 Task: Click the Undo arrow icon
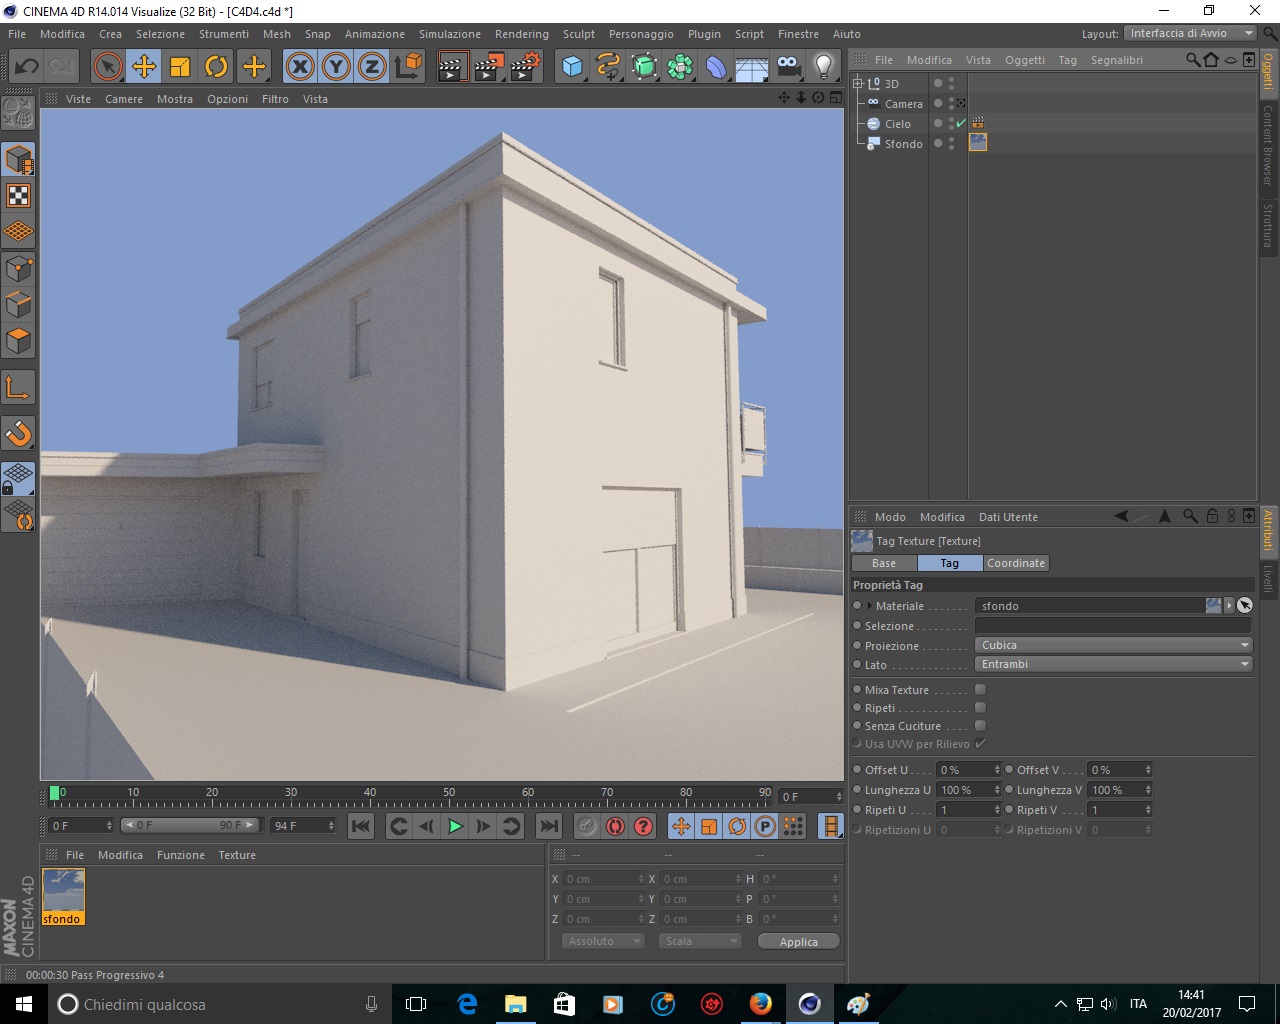pyautogui.click(x=26, y=67)
